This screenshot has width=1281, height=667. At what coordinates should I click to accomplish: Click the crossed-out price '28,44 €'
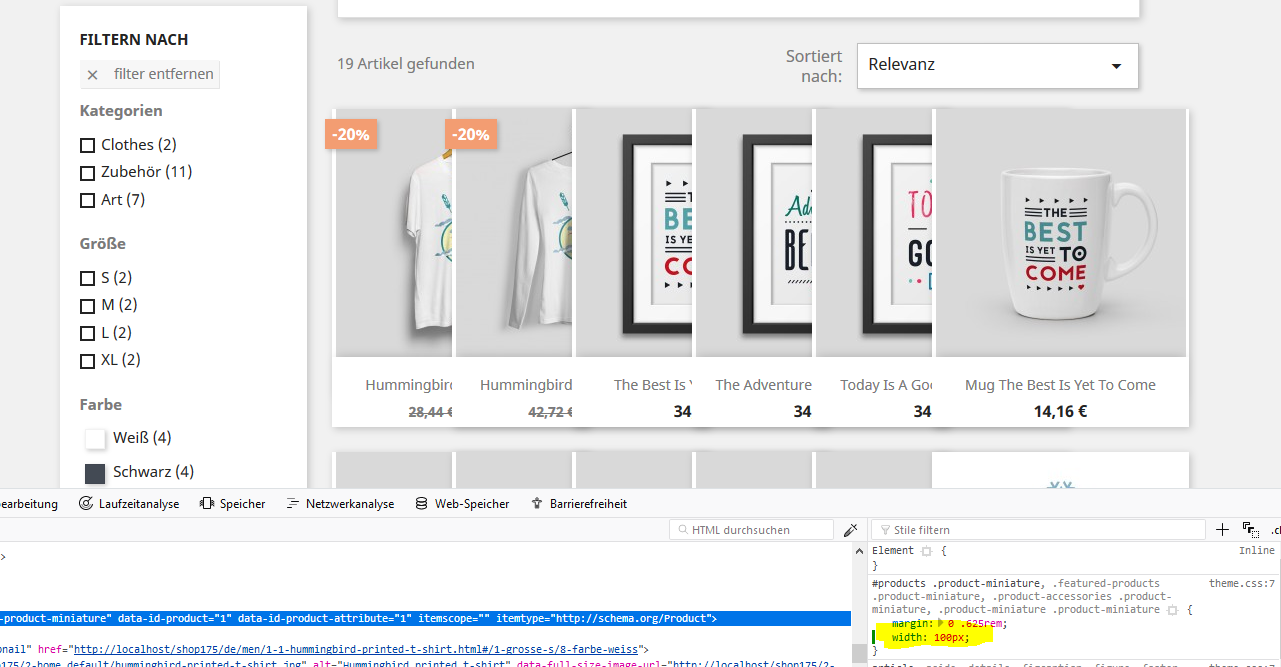(431, 411)
